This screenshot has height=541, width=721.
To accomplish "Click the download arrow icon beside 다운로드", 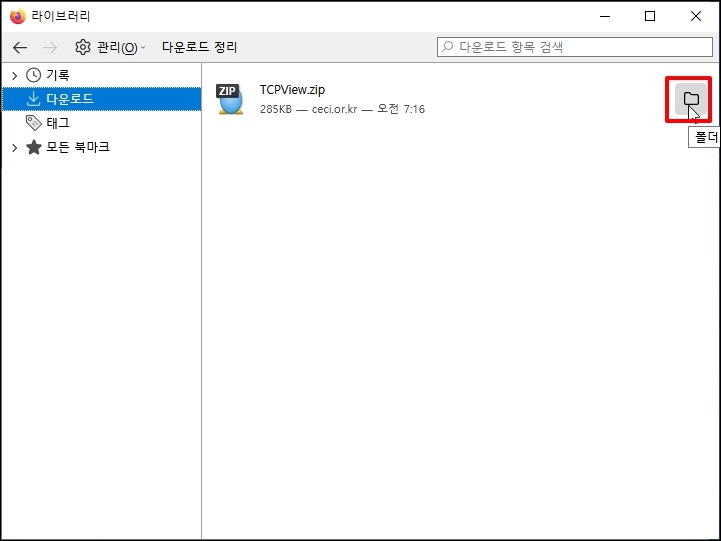I will click(x=34, y=98).
